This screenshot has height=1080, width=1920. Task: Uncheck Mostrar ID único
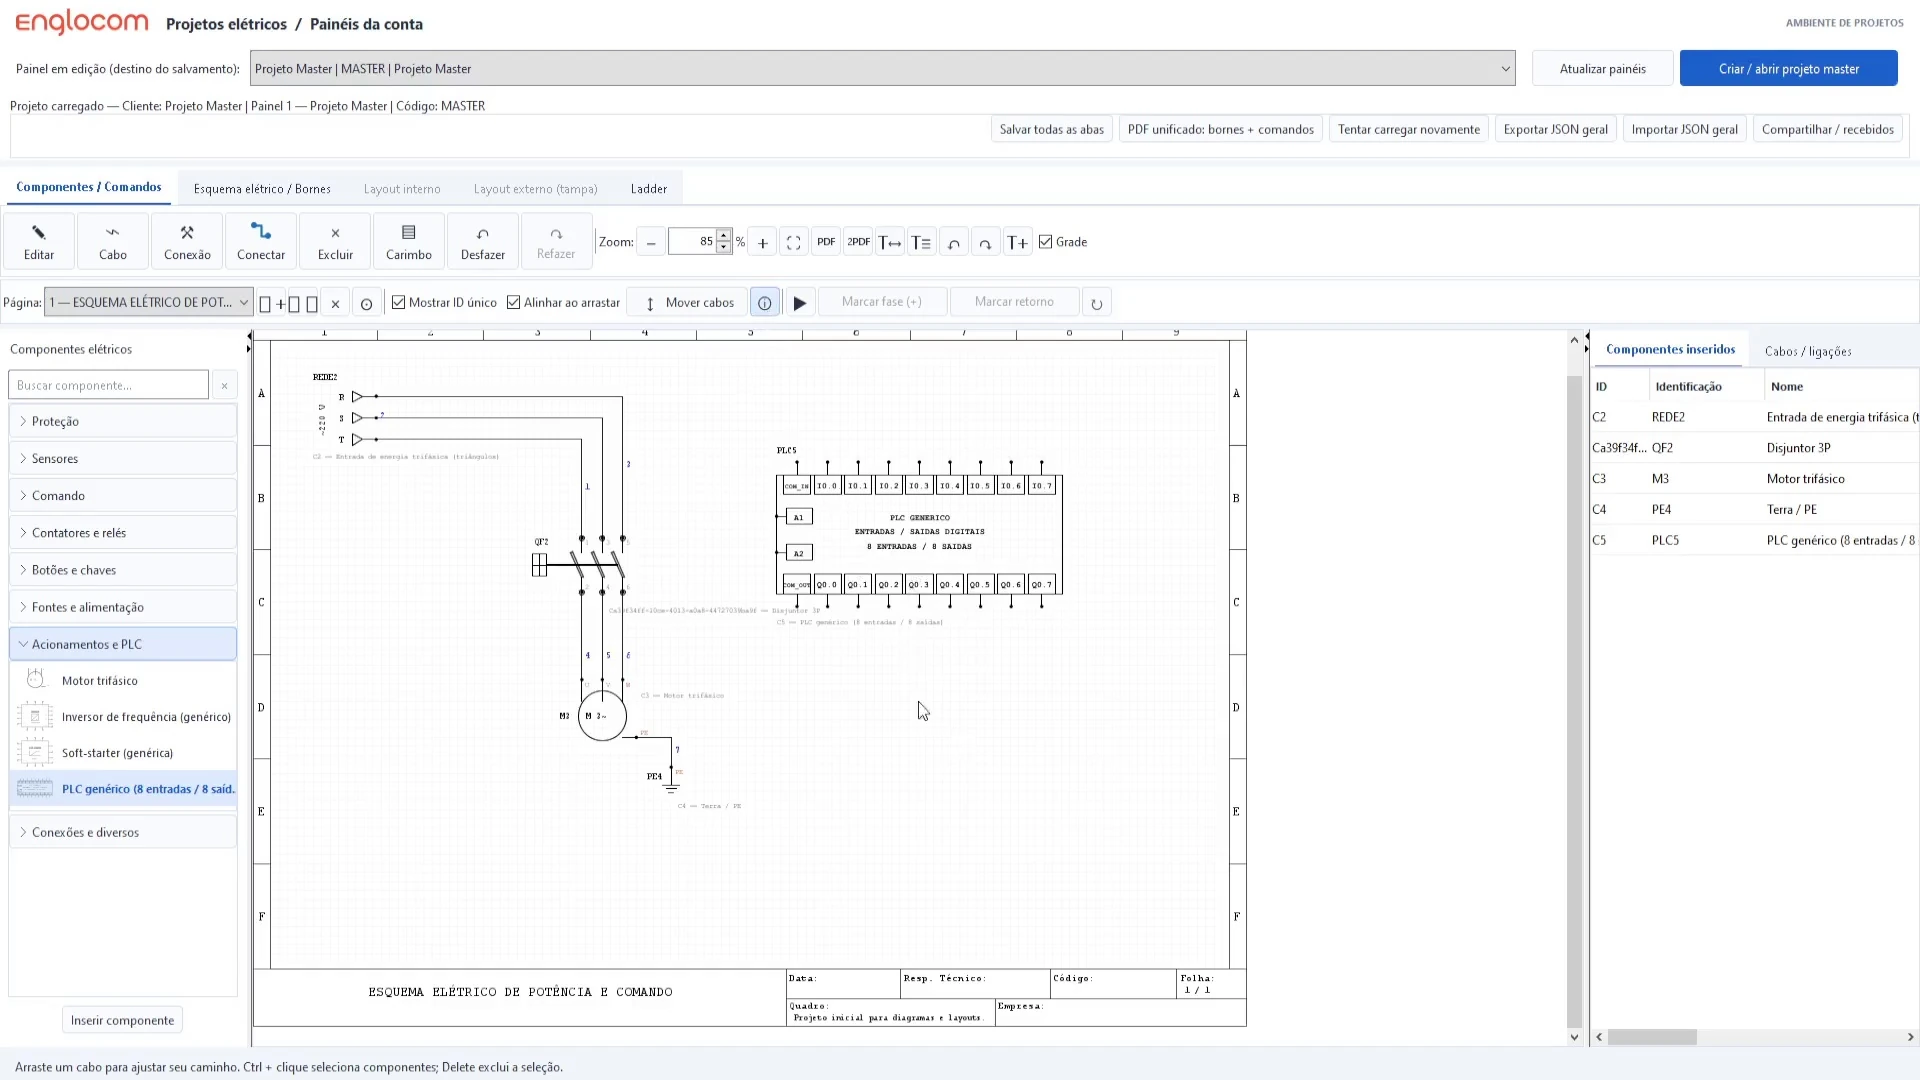pyautogui.click(x=399, y=302)
